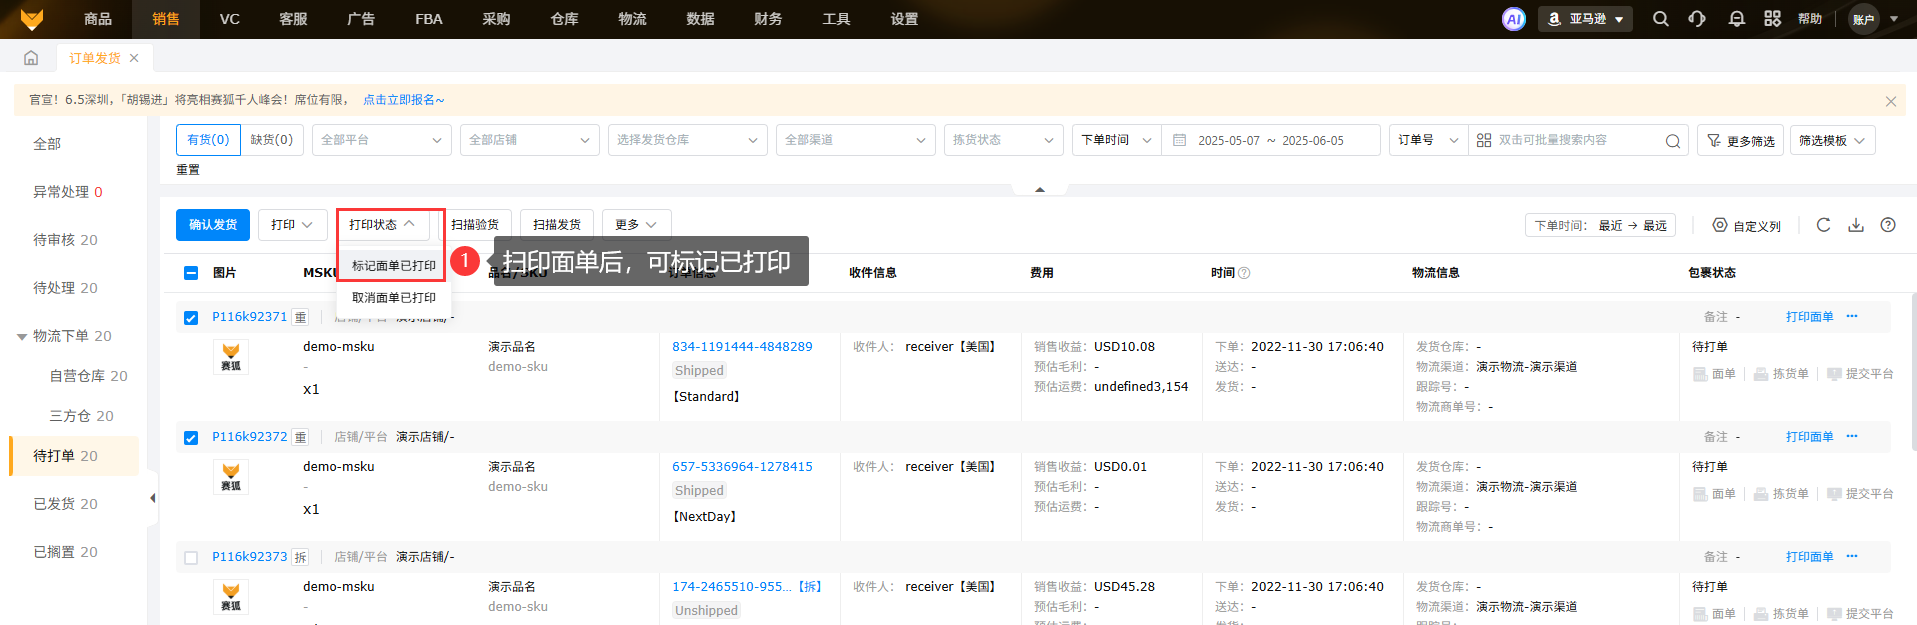Click 面单 icon for order 834-1191444-4848289
The width and height of the screenshot is (1917, 625).
pos(1714,374)
